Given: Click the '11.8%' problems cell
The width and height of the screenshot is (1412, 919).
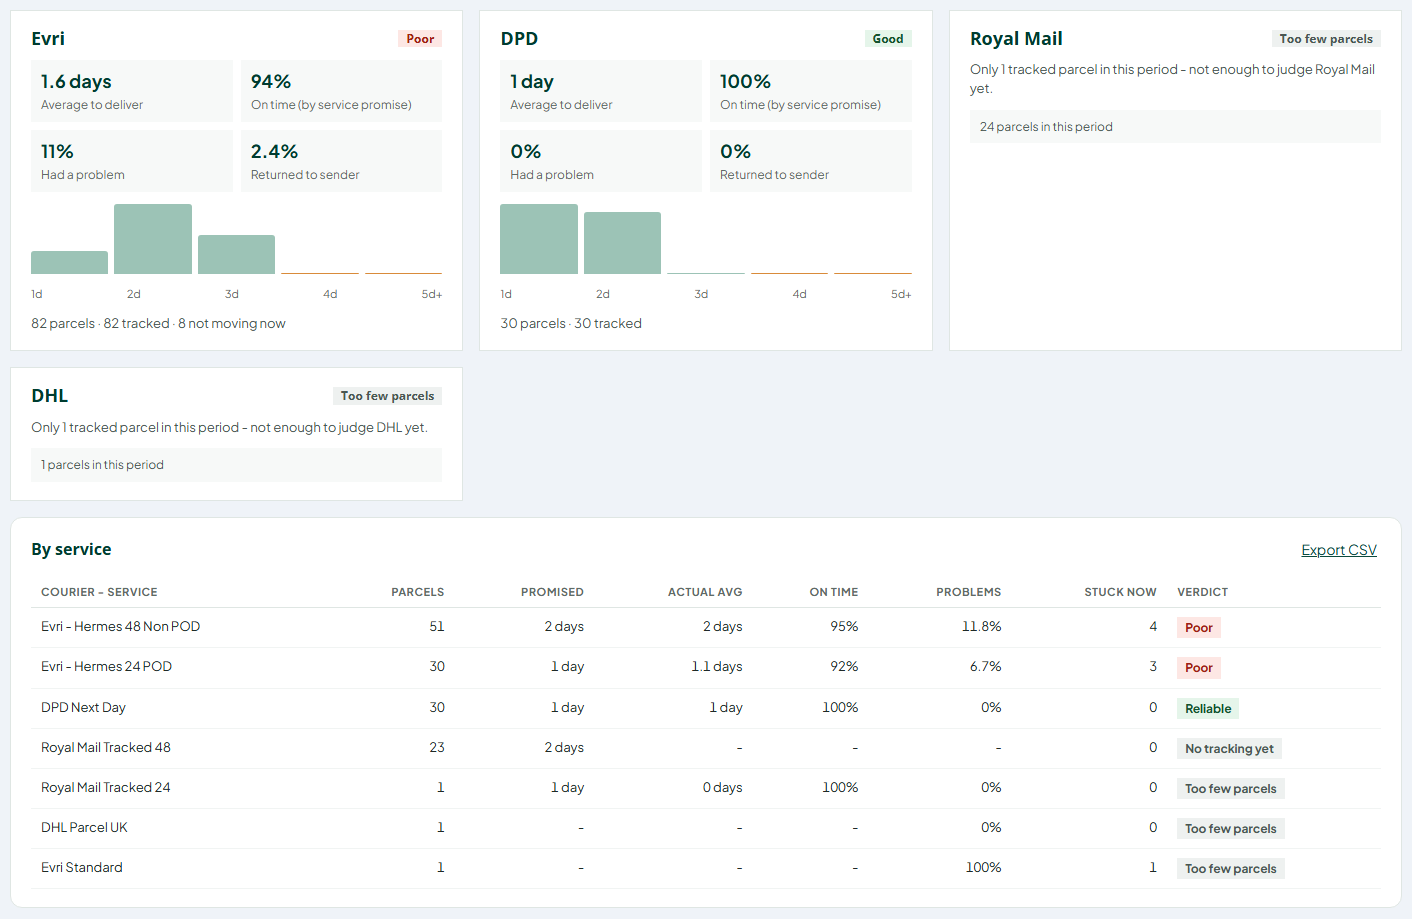Looking at the screenshot, I should tap(981, 627).
